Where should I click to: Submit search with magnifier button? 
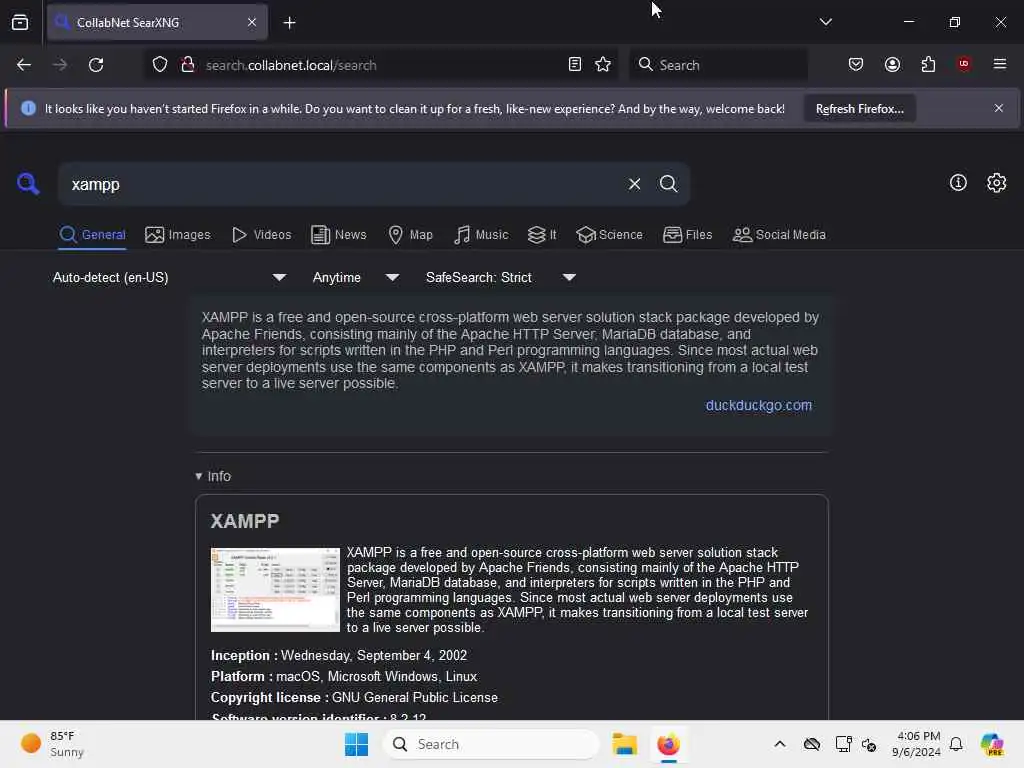668,184
